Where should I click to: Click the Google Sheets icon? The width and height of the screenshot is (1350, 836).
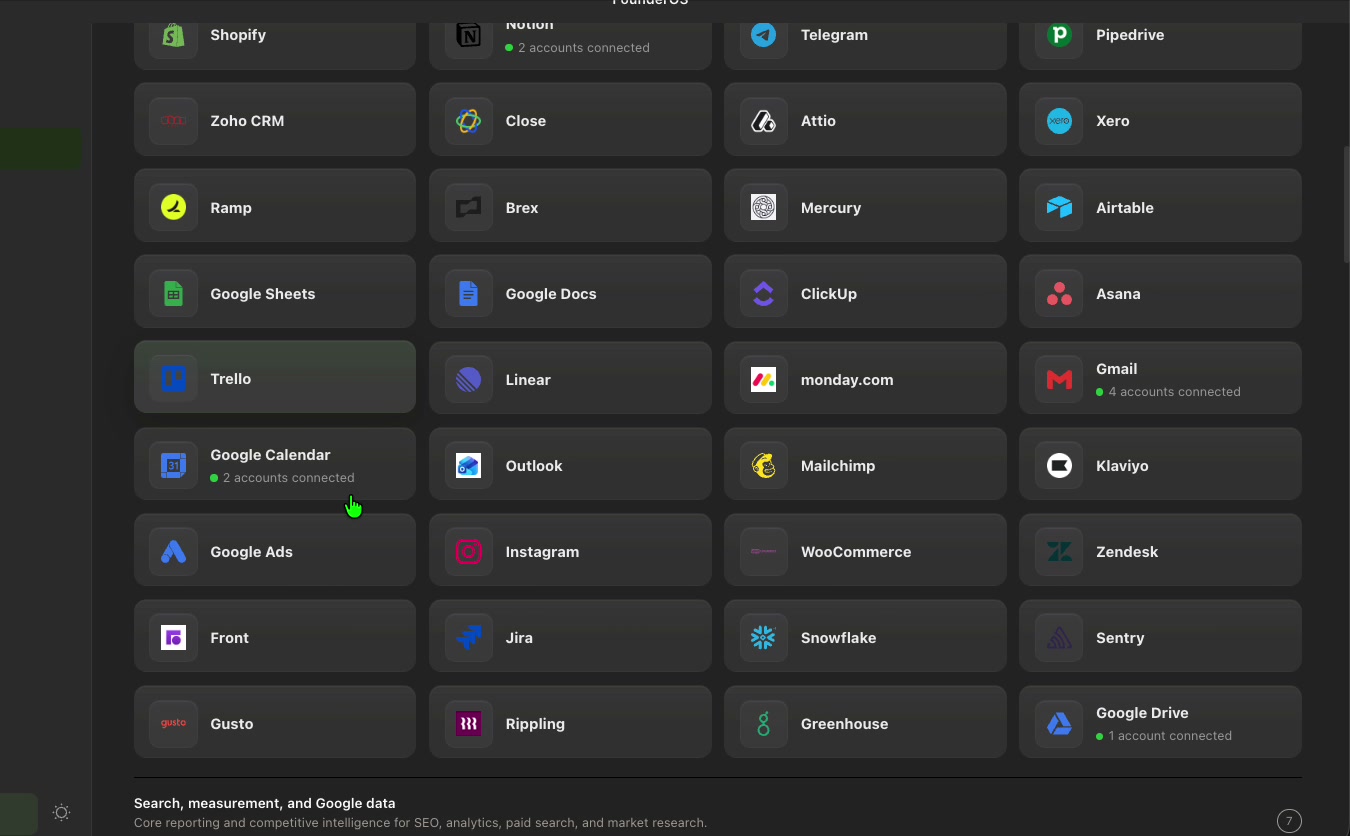tap(174, 293)
